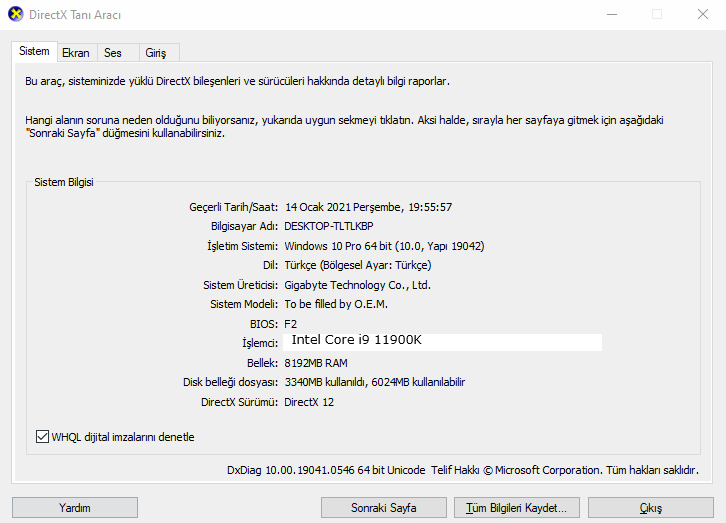Click the Sistem Bilgisi group label

click(x=64, y=182)
